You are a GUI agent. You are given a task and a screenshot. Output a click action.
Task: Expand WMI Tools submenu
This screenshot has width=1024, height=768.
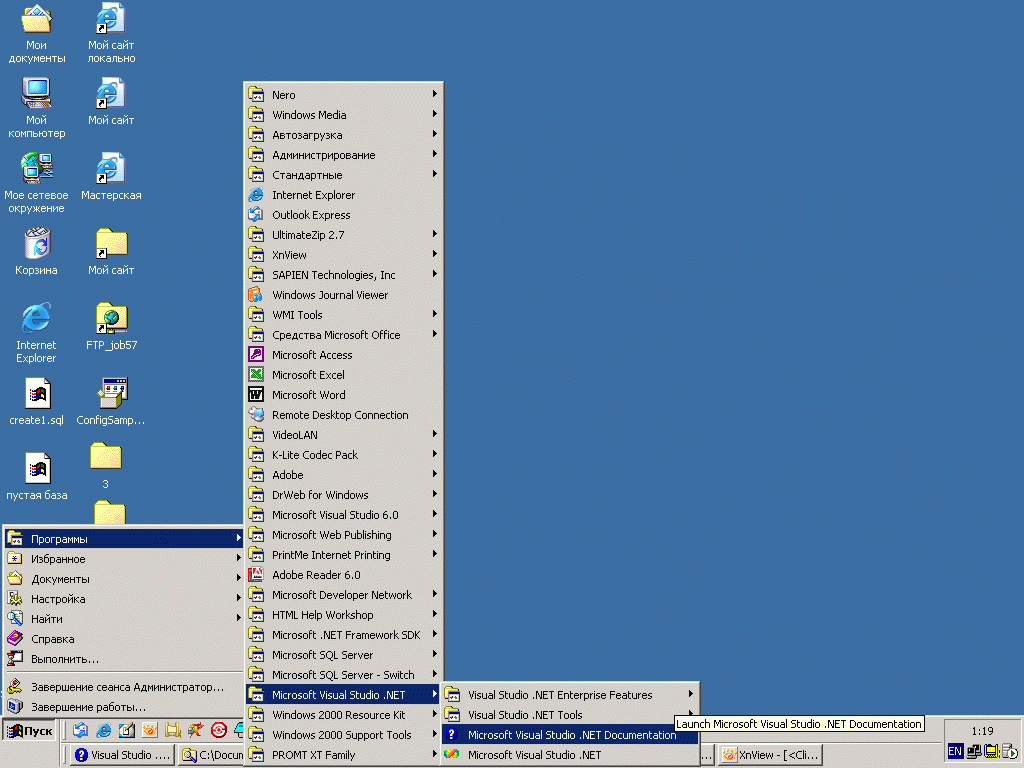tap(344, 315)
